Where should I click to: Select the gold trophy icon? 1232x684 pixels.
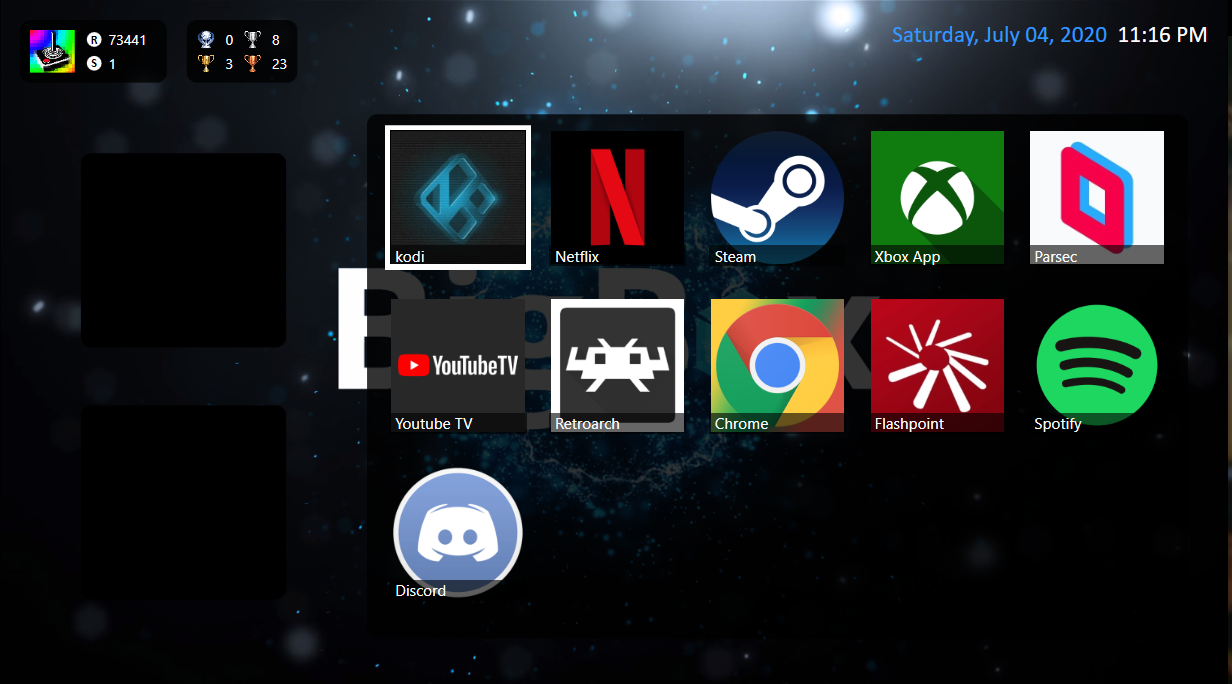pyautogui.click(x=205, y=64)
